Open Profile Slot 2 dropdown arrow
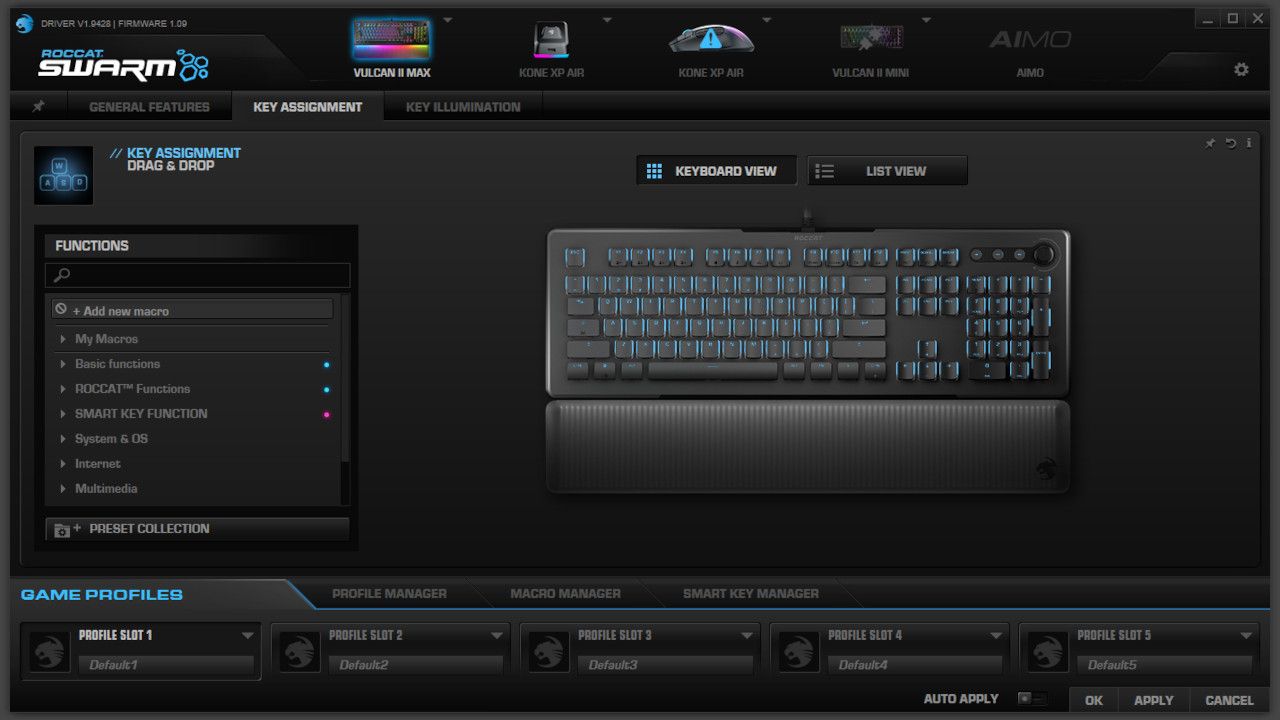Viewport: 1280px width, 720px height. pyautogui.click(x=497, y=636)
